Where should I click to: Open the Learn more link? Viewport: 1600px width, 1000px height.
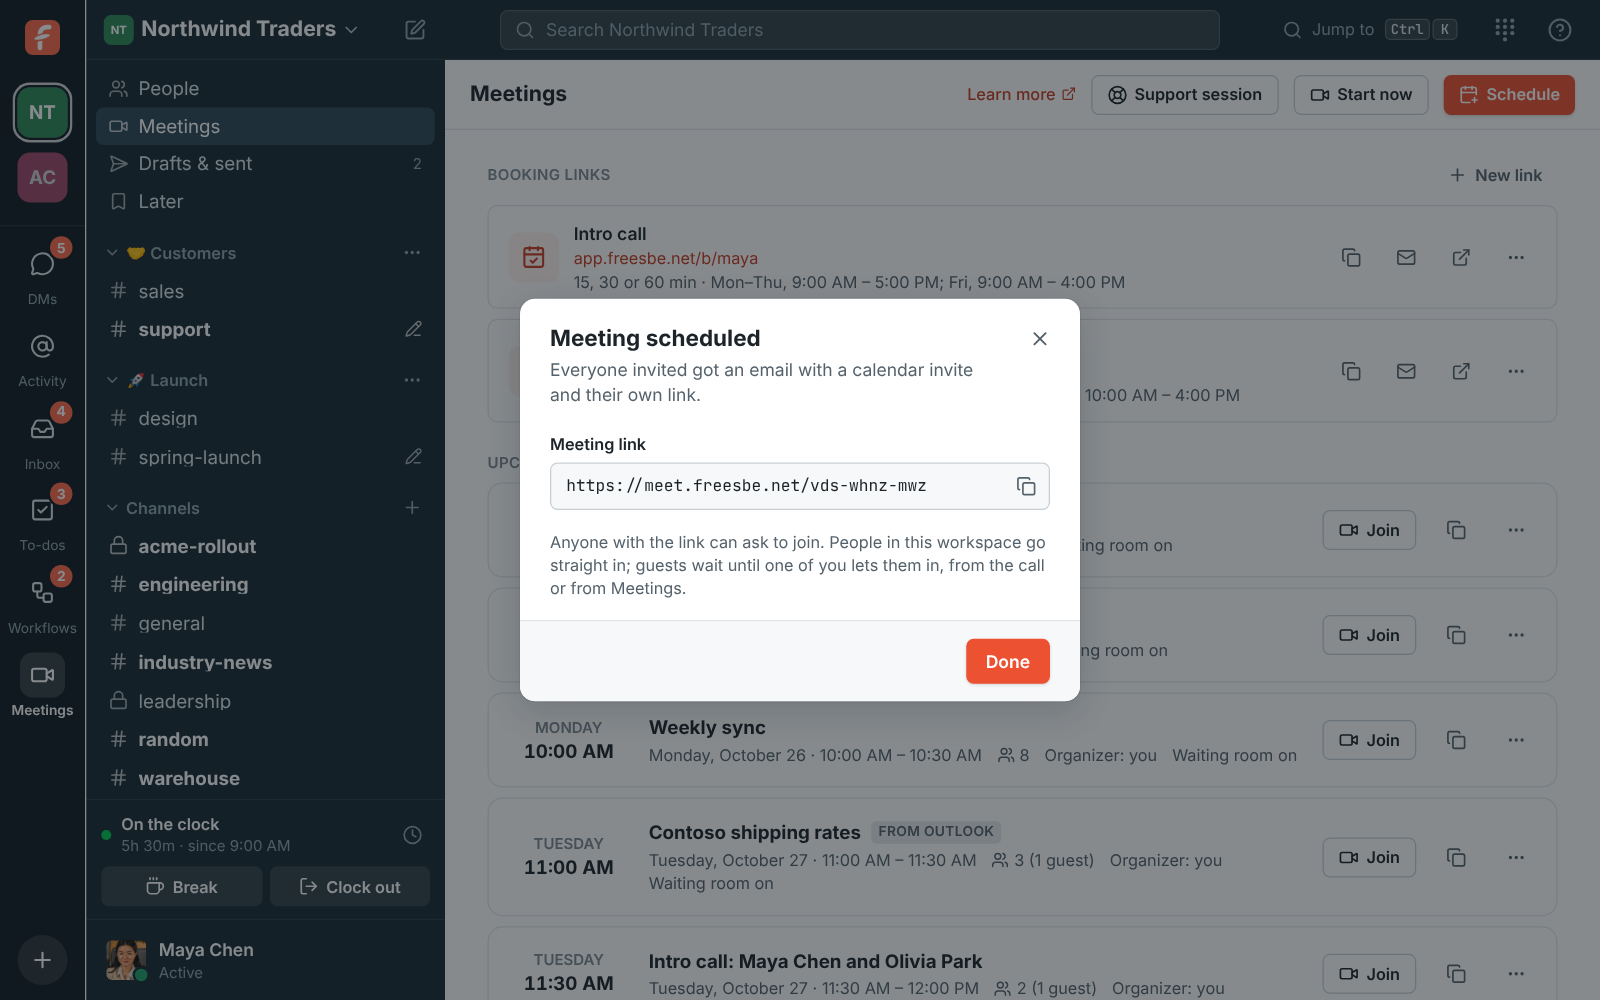[x=1021, y=95]
